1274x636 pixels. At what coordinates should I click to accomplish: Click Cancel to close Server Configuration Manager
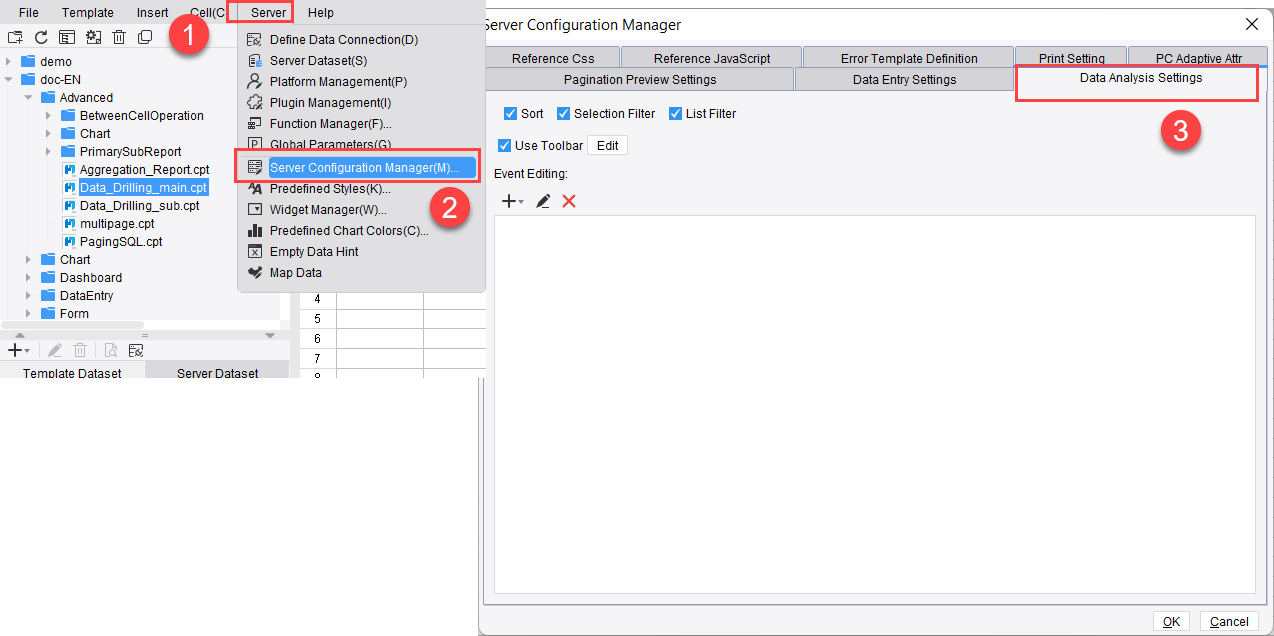[1228, 621]
